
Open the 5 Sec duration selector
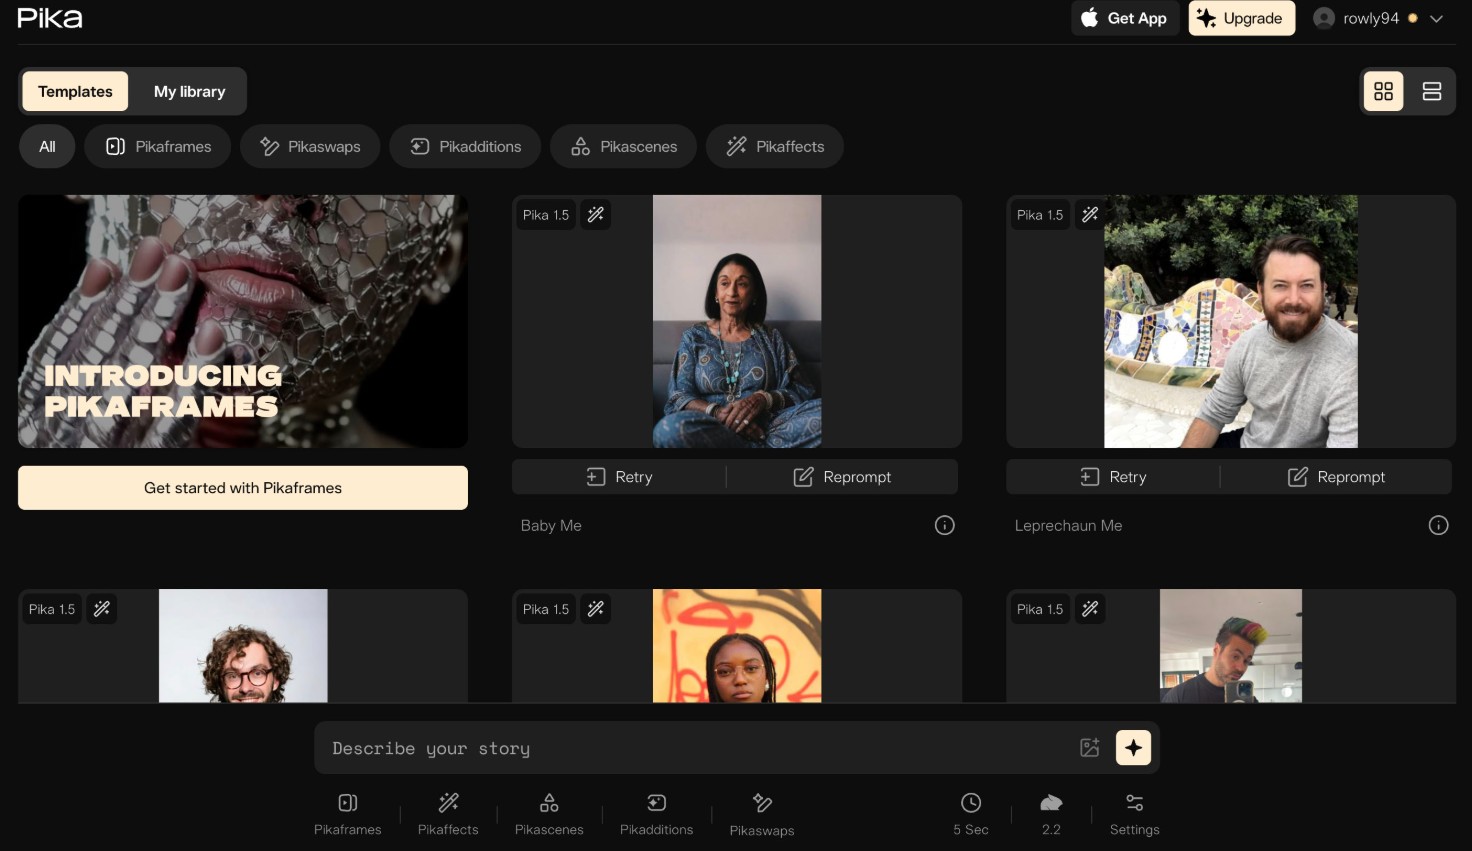pos(970,814)
